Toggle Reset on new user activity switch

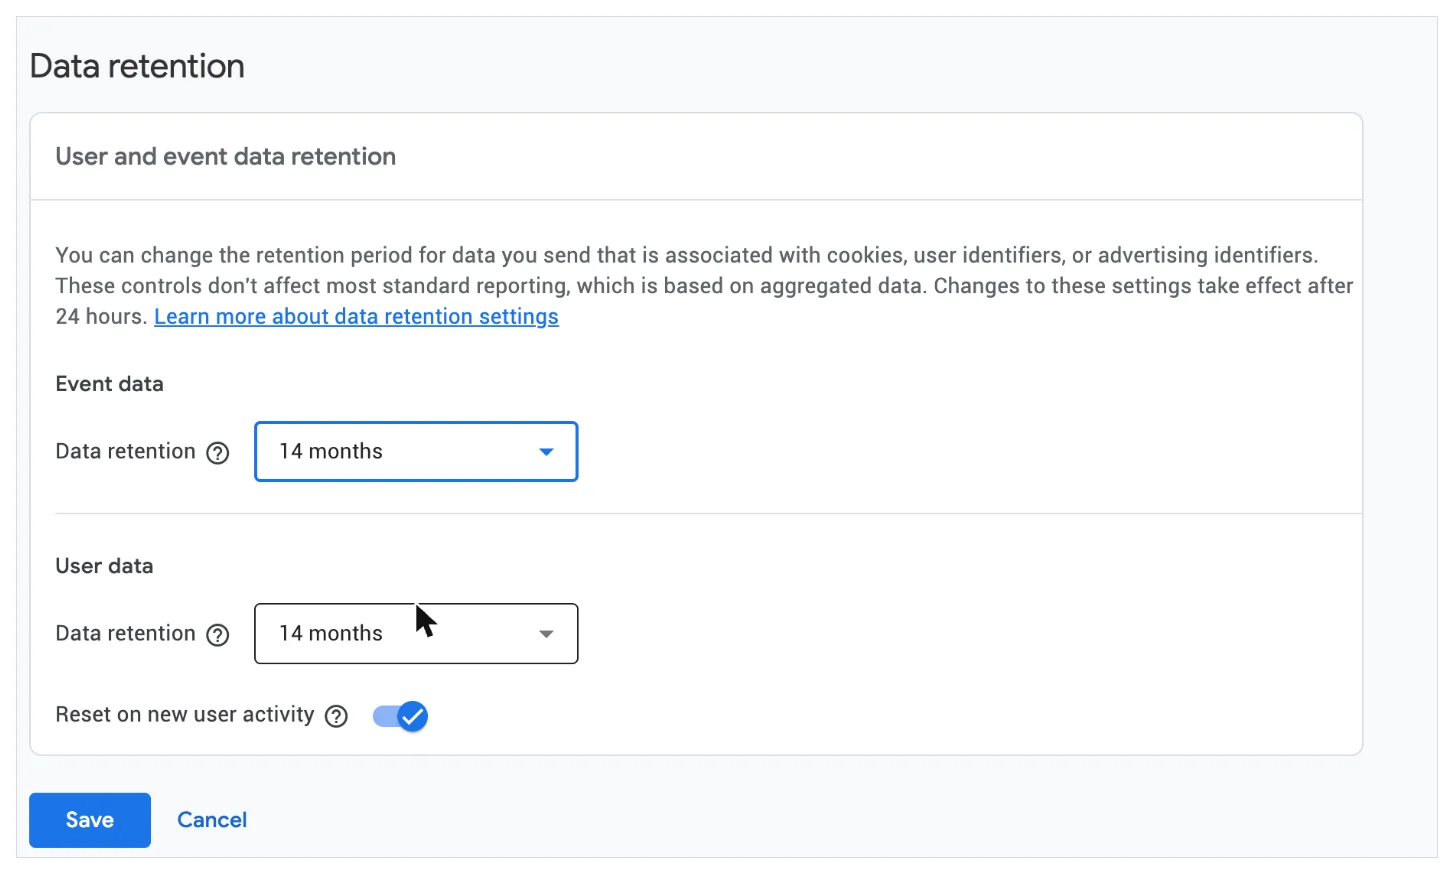[400, 716]
